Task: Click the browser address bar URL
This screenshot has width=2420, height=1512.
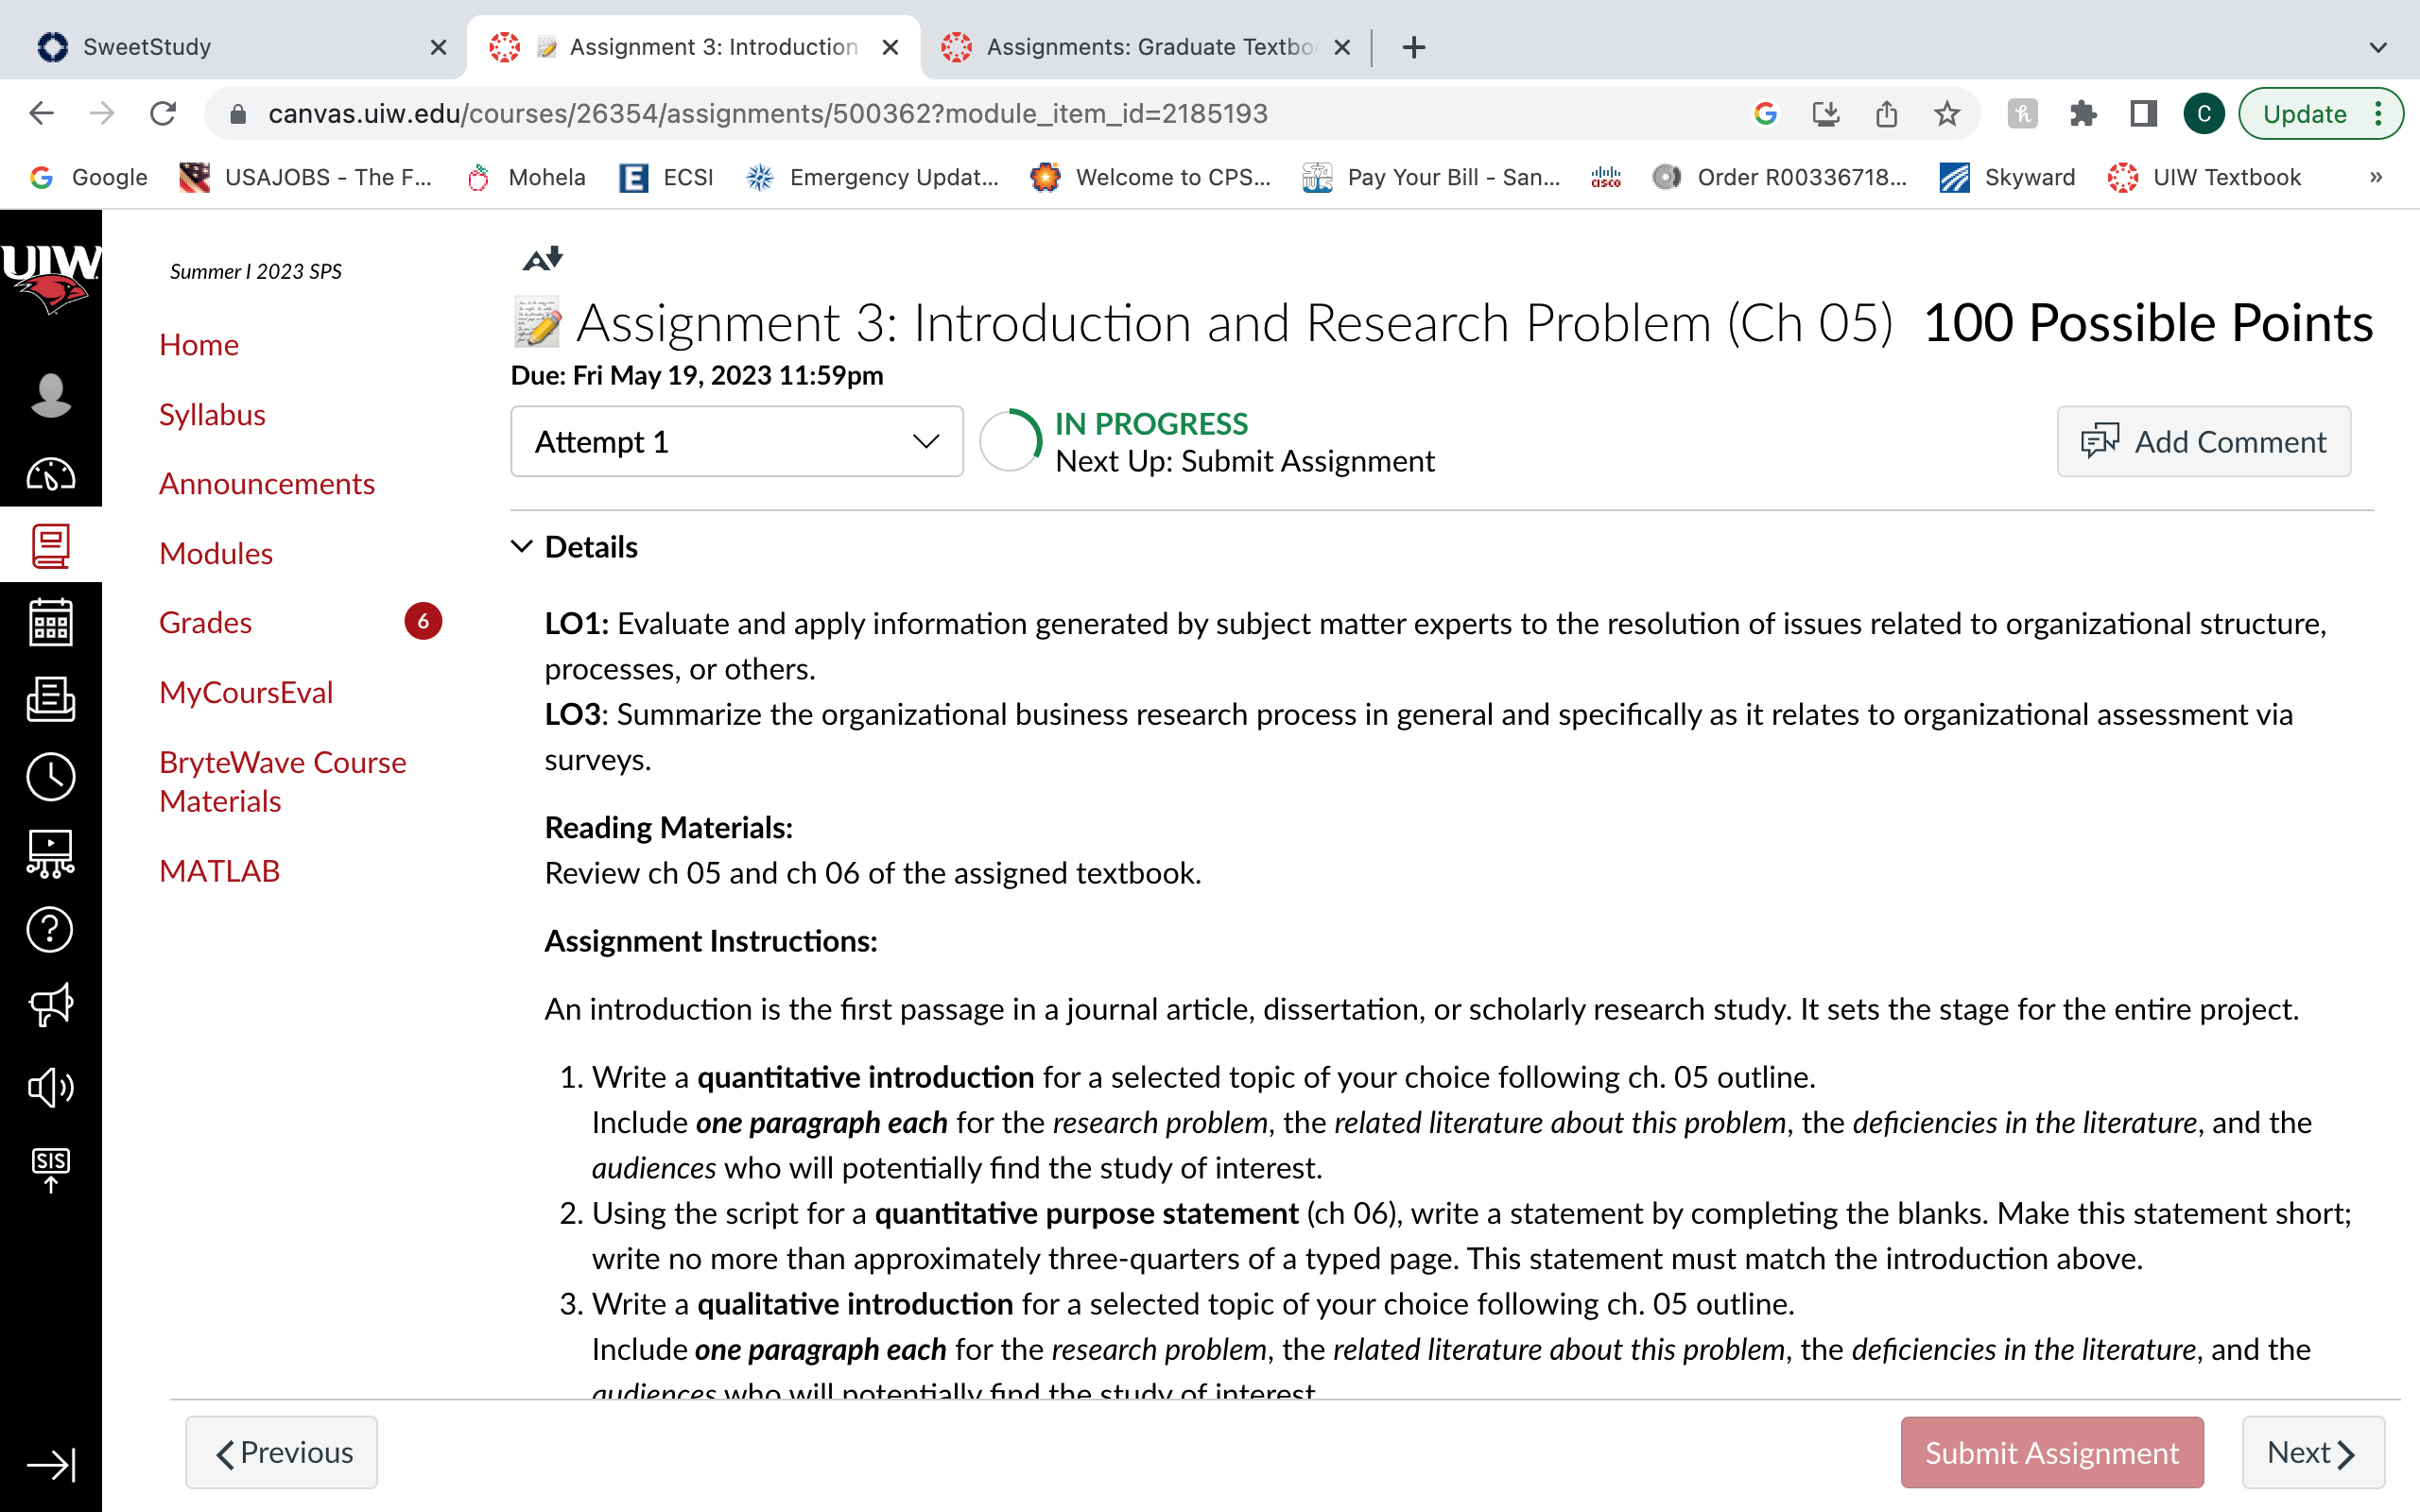Action: 767,114
